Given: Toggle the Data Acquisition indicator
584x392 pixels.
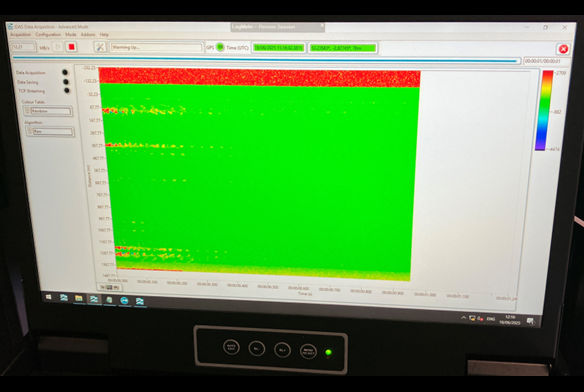Looking at the screenshot, I should pyautogui.click(x=65, y=72).
